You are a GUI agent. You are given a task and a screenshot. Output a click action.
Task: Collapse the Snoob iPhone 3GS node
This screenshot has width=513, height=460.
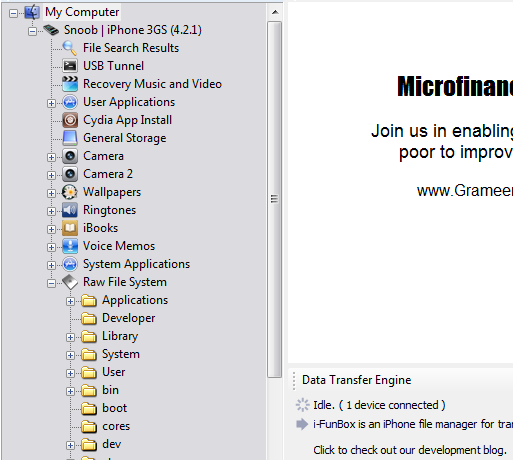pyautogui.click(x=32, y=31)
